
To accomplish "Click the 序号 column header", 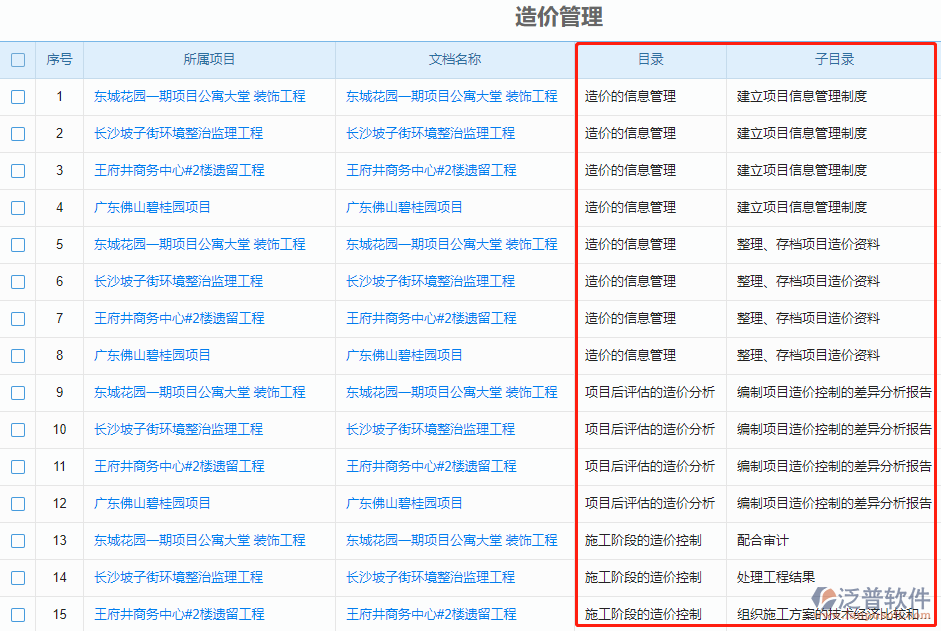I will (59, 60).
